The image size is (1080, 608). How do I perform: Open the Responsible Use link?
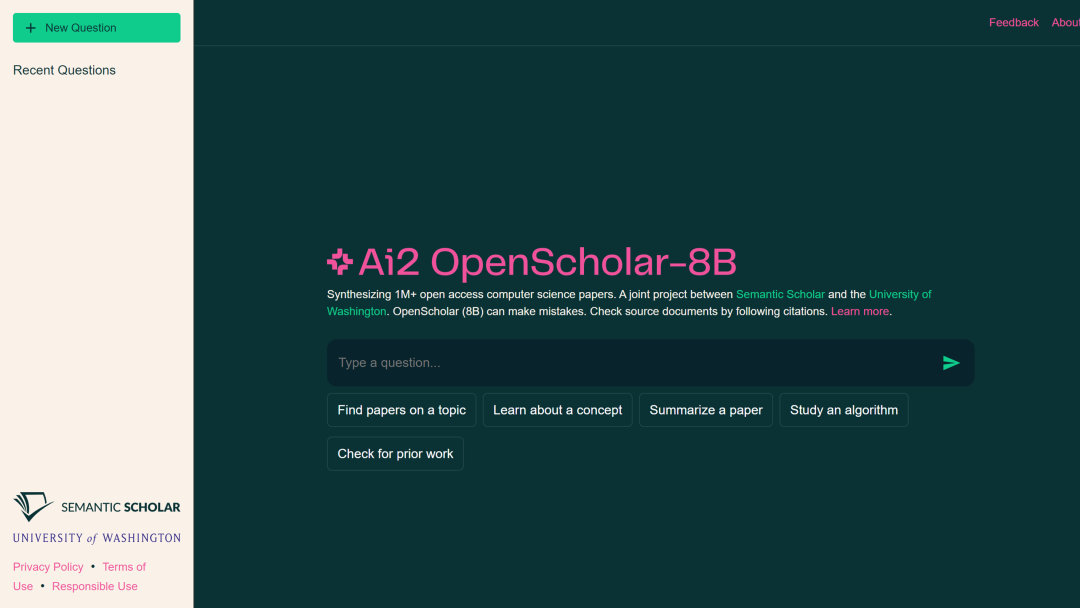[x=94, y=587]
